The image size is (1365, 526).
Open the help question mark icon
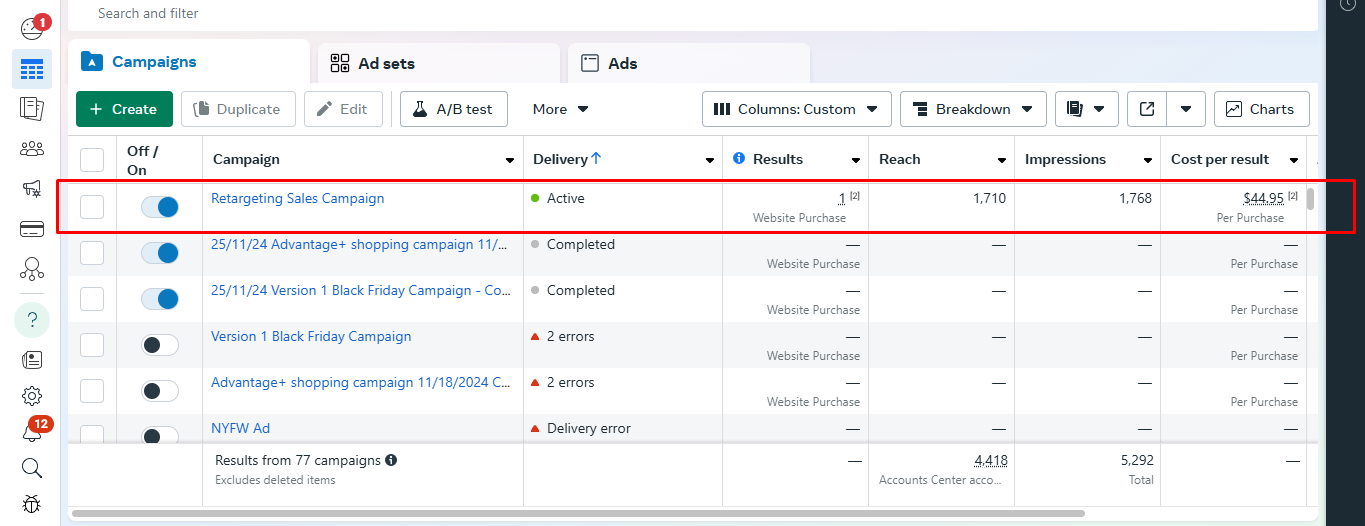(x=32, y=320)
